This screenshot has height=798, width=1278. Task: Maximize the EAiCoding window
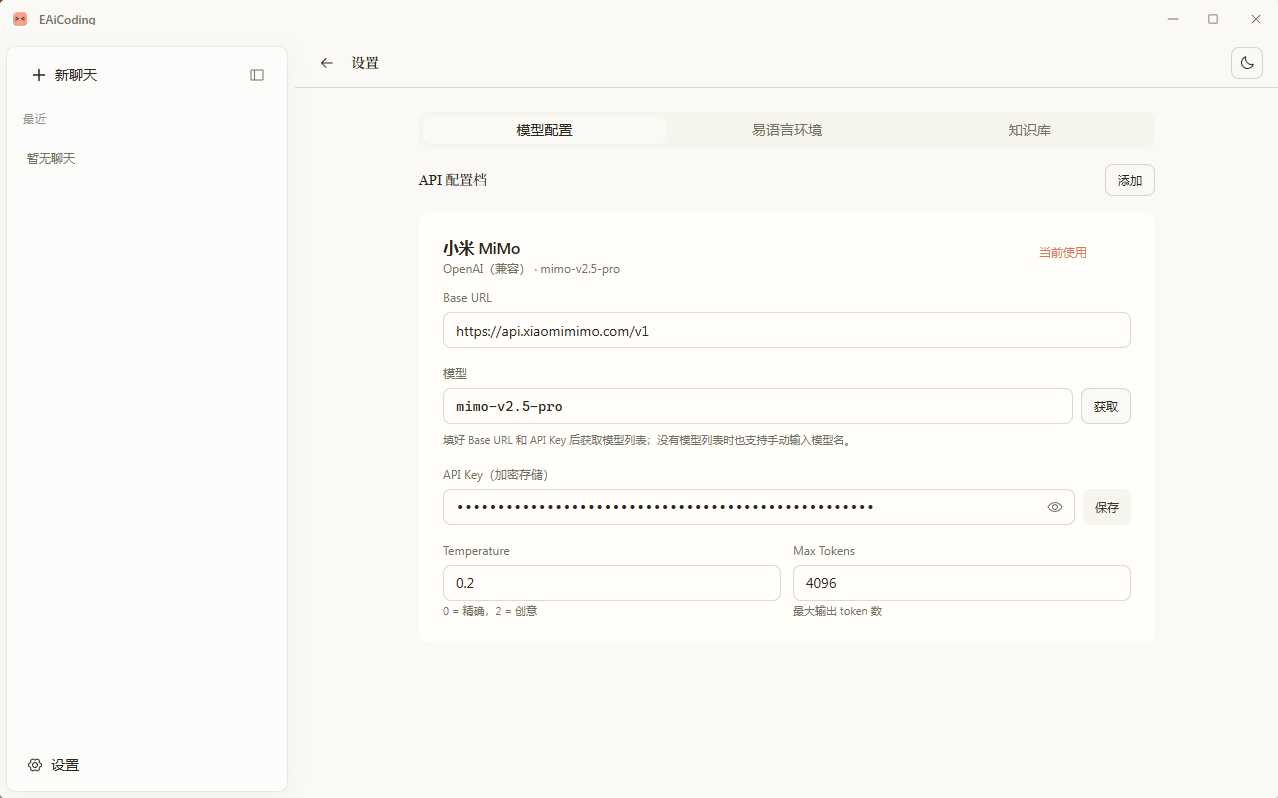(x=1213, y=19)
